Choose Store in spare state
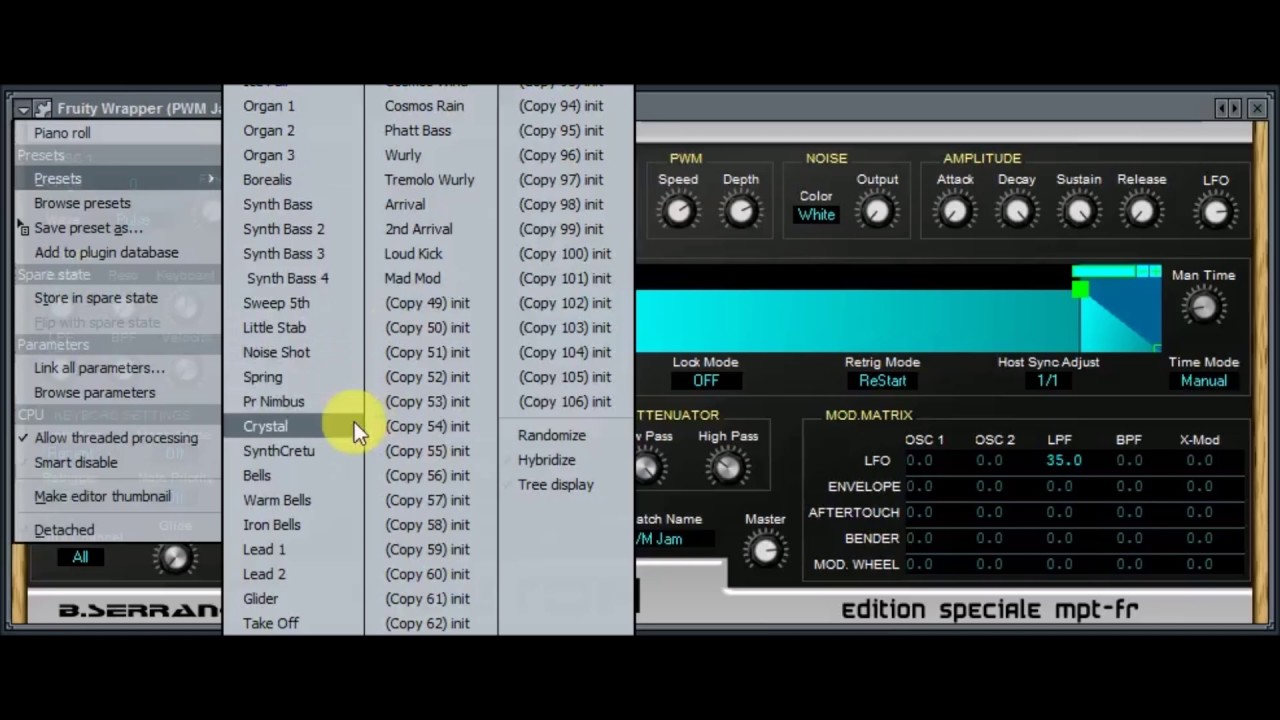 (96, 298)
